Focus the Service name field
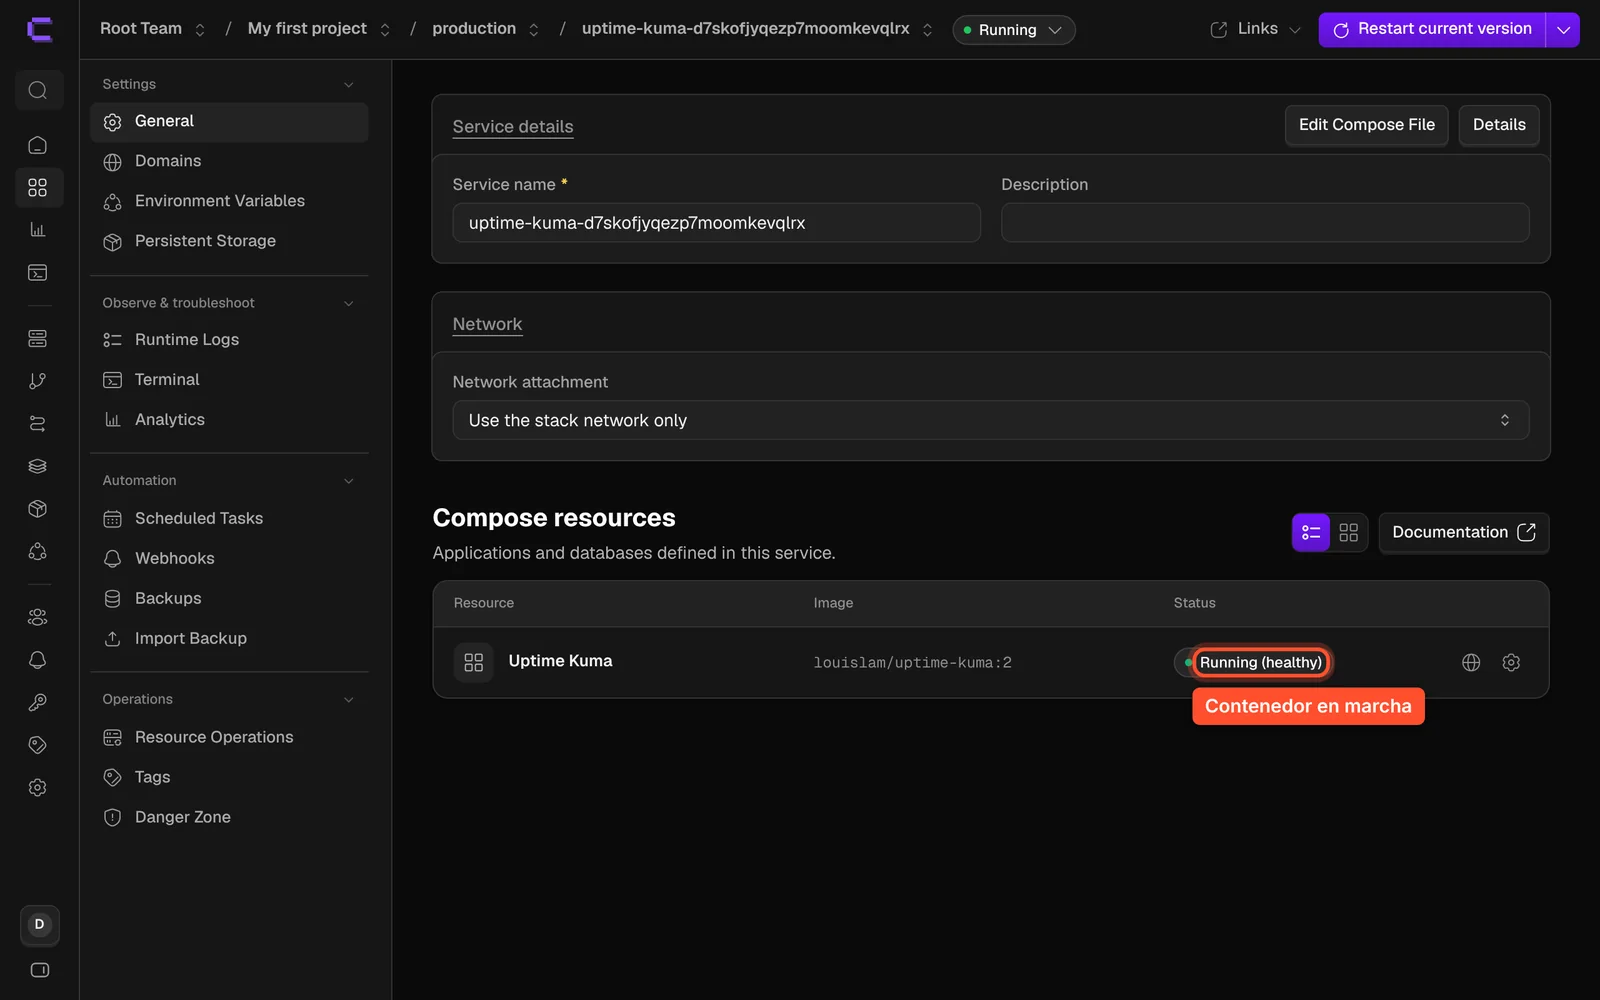The height and width of the screenshot is (1000, 1600). coord(716,223)
